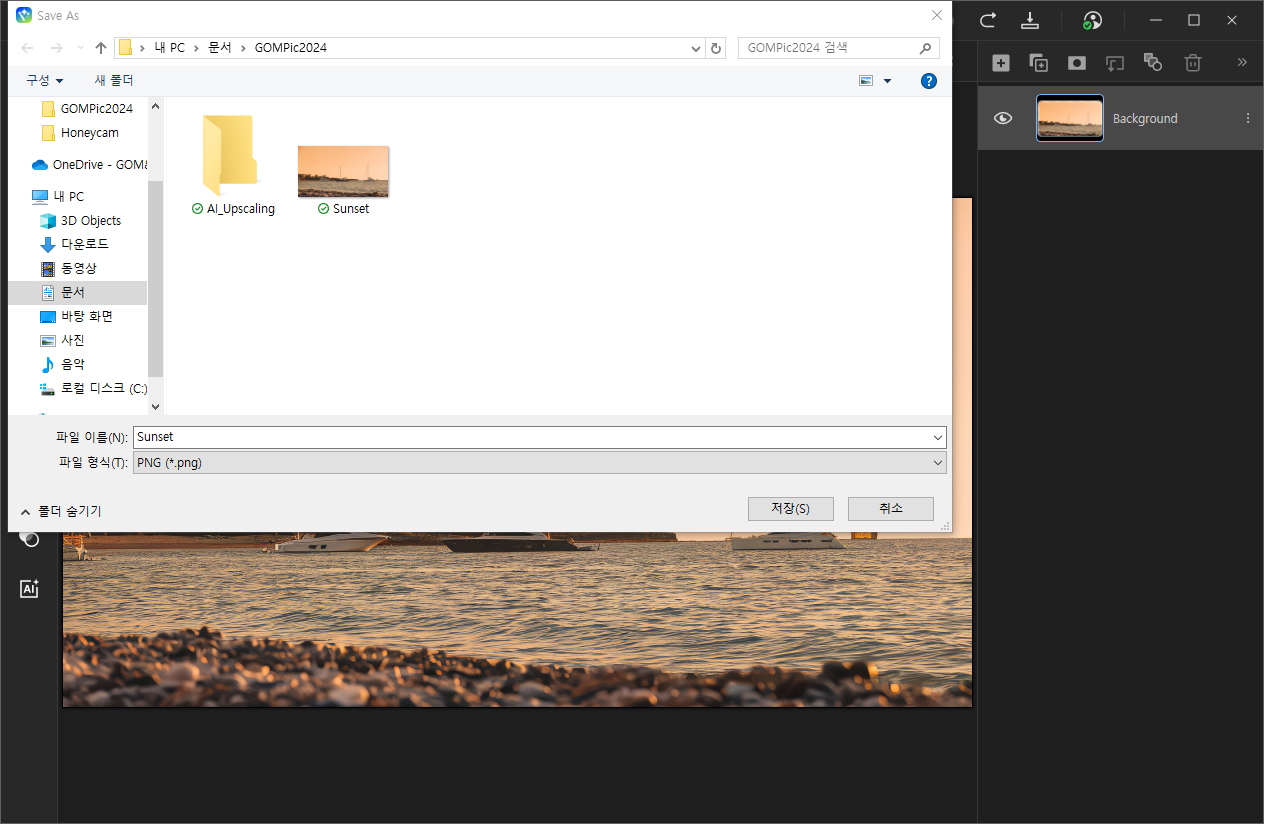
Task: Collapse folders with 폴더 숨기기 toggle
Action: click(x=61, y=511)
